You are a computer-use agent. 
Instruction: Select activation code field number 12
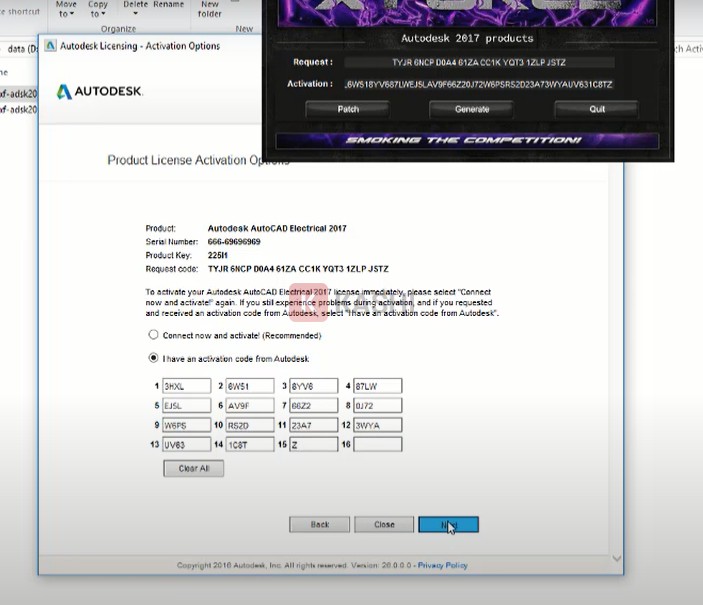(377, 425)
